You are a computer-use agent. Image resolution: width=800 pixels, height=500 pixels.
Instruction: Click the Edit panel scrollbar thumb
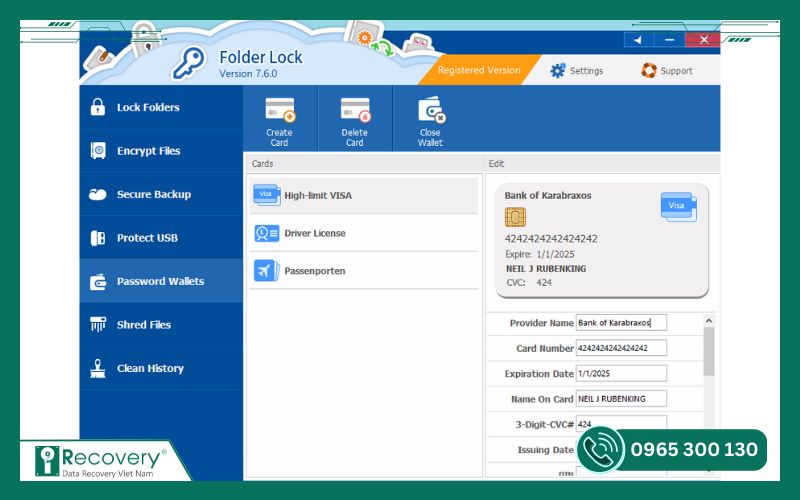[x=709, y=352]
